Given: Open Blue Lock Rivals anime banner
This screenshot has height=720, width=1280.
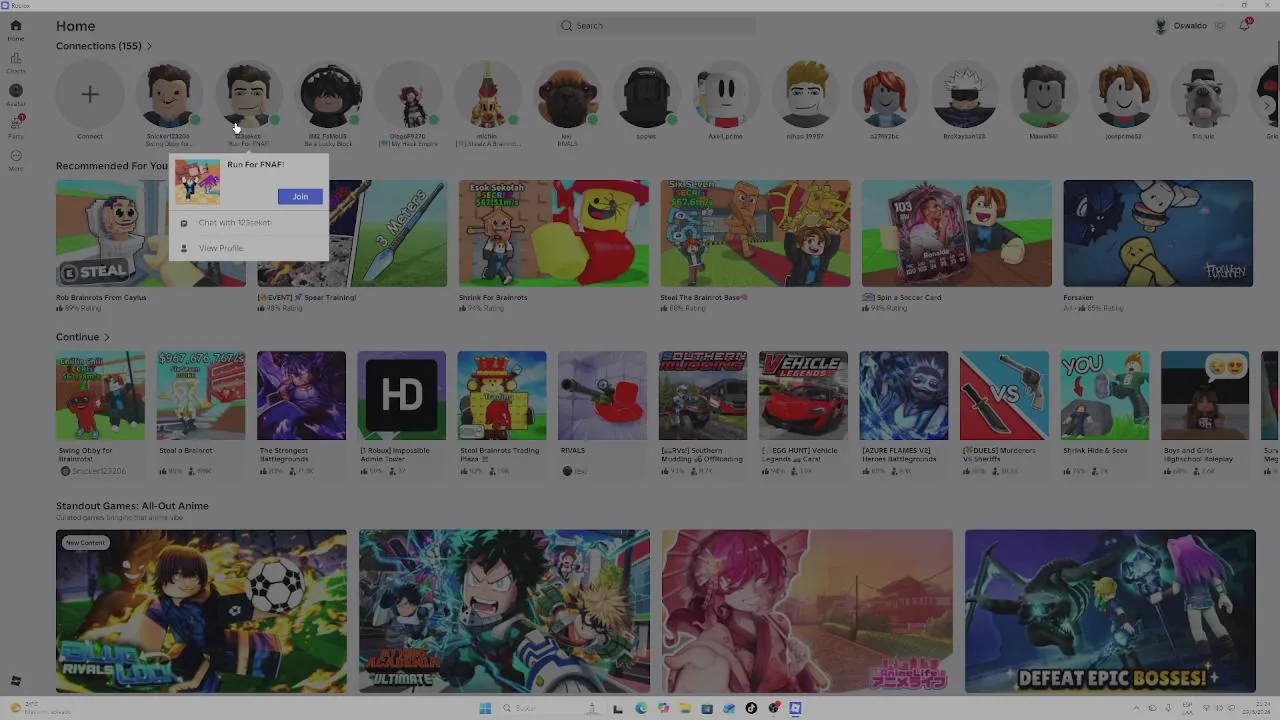Looking at the screenshot, I should (201, 611).
